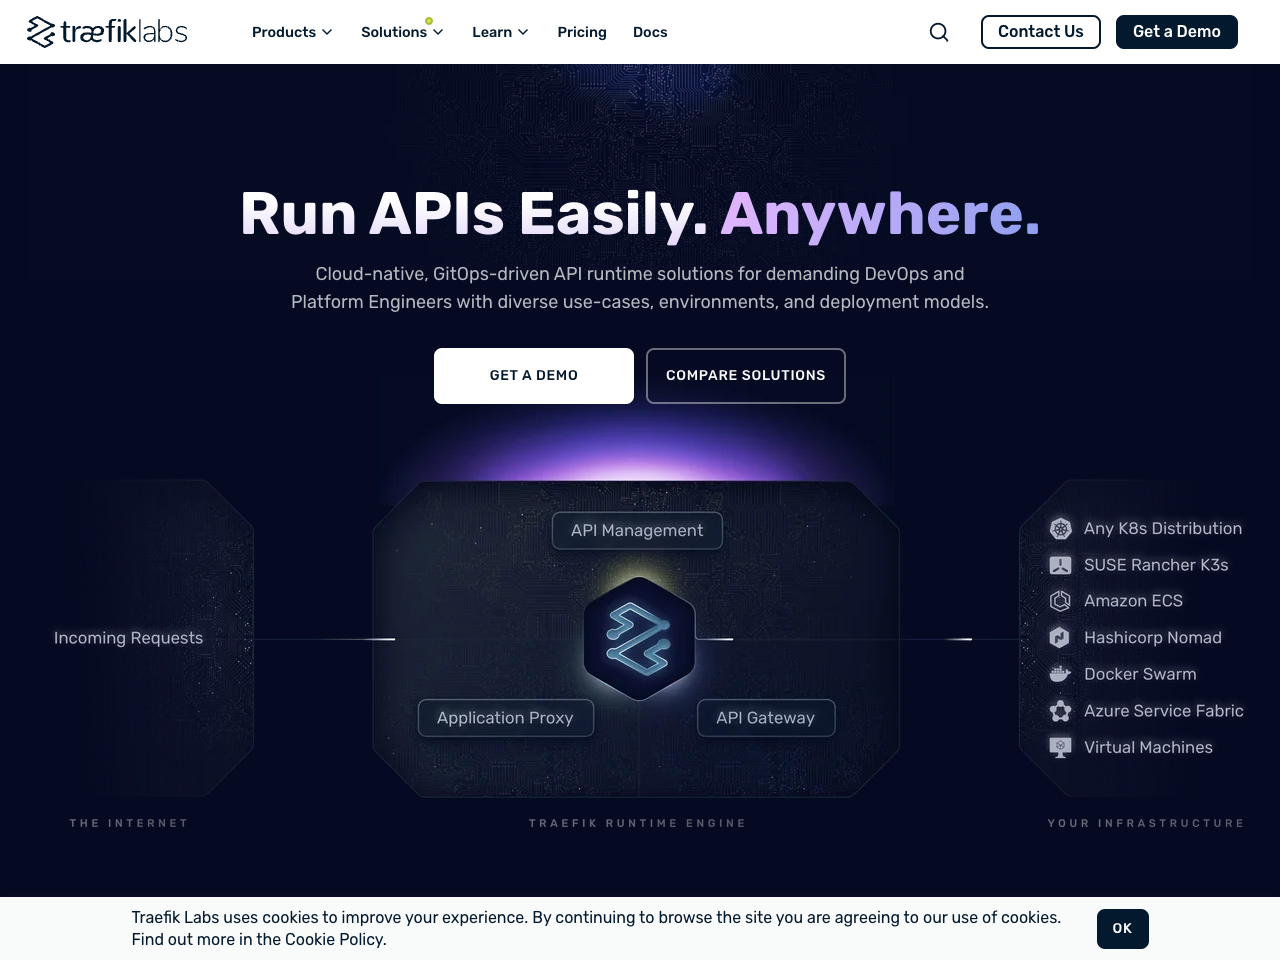The width and height of the screenshot is (1280, 960).
Task: Click the YOUR INFRASTRUCTURE caption
Action: click(1146, 823)
